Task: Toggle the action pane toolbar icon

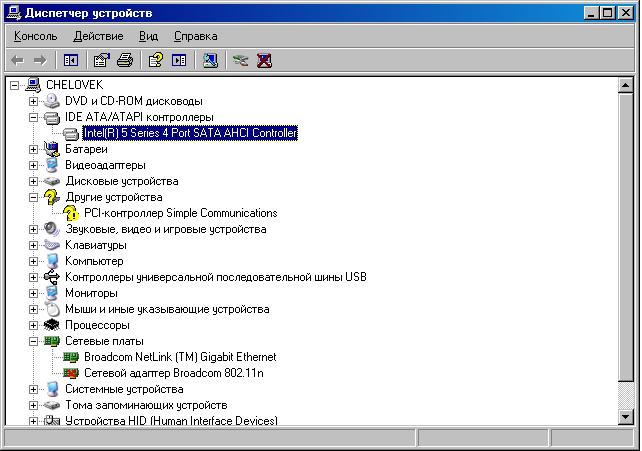Action: [x=179, y=61]
